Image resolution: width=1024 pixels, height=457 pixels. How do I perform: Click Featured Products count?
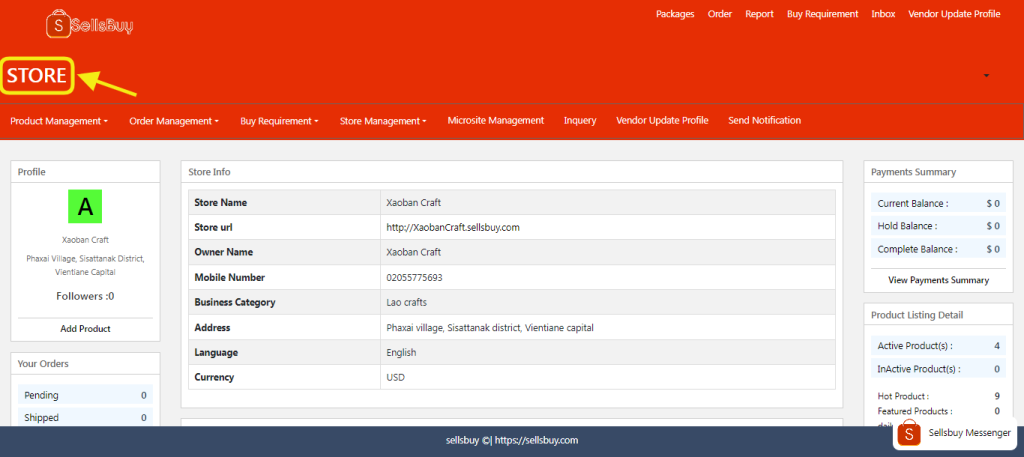pos(997,411)
